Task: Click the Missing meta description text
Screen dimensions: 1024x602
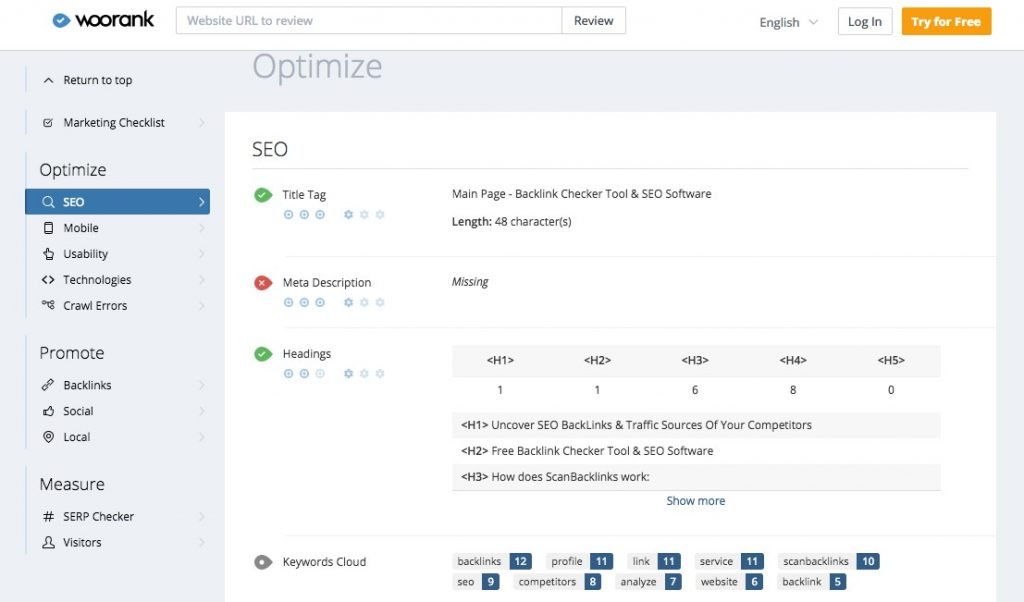Action: tap(470, 282)
